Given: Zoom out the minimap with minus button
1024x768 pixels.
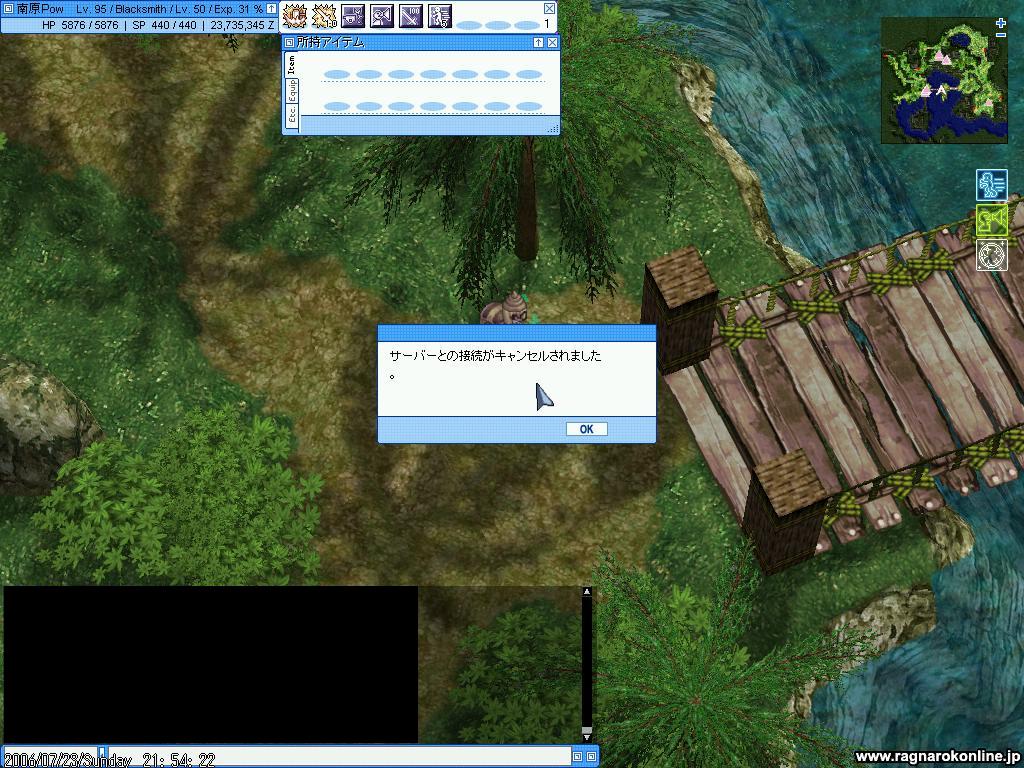Looking at the screenshot, I should pos(1001,35).
